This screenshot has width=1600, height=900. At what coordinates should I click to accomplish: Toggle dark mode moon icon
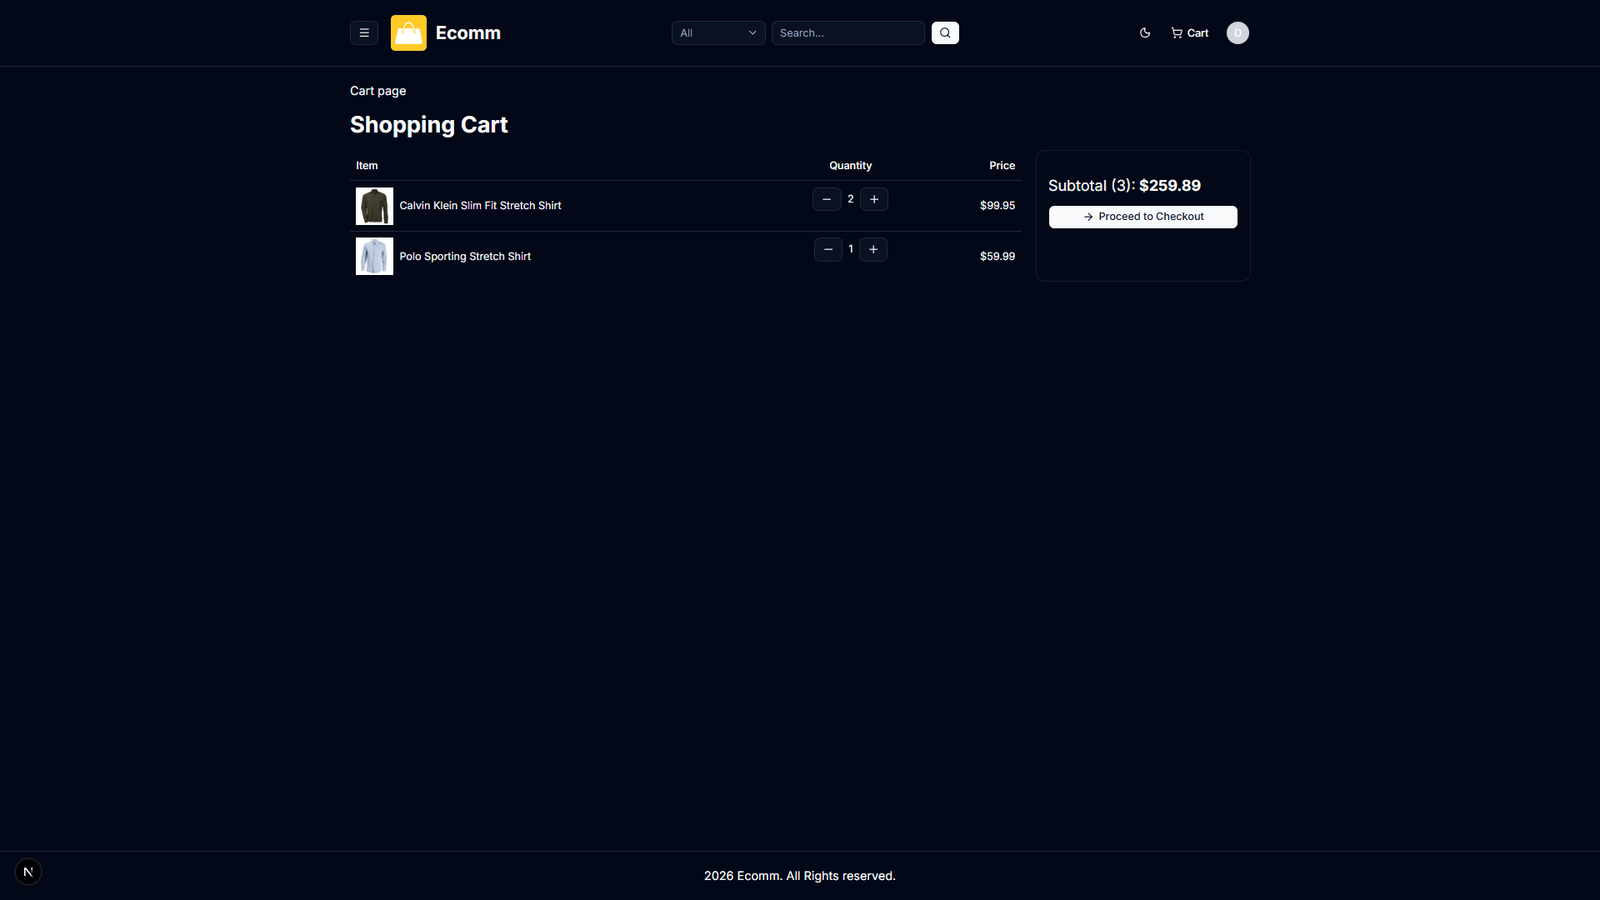pyautogui.click(x=1145, y=33)
